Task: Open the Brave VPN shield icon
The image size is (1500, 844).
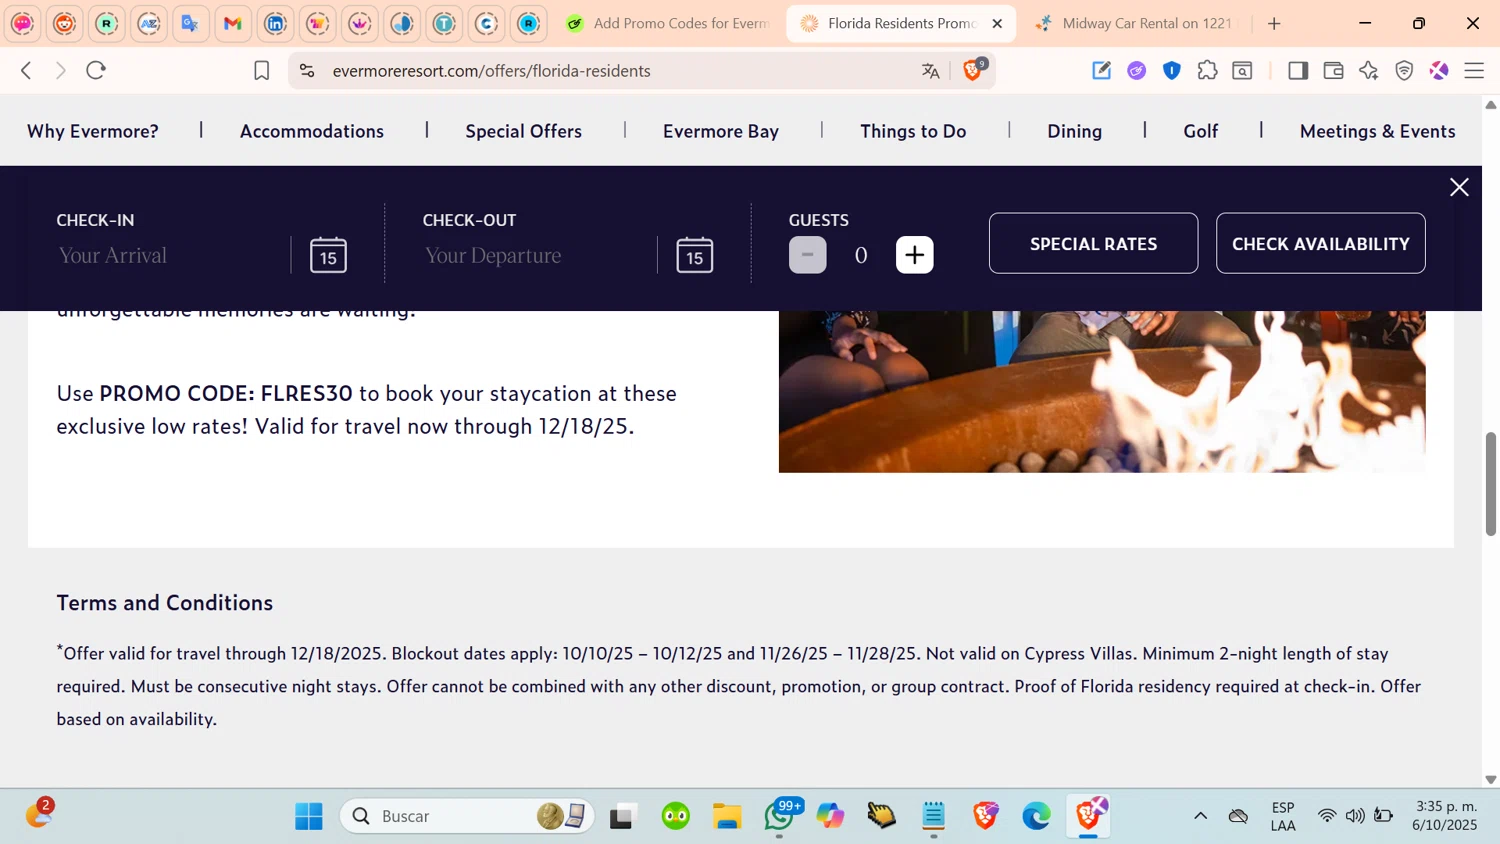Action: point(1404,70)
